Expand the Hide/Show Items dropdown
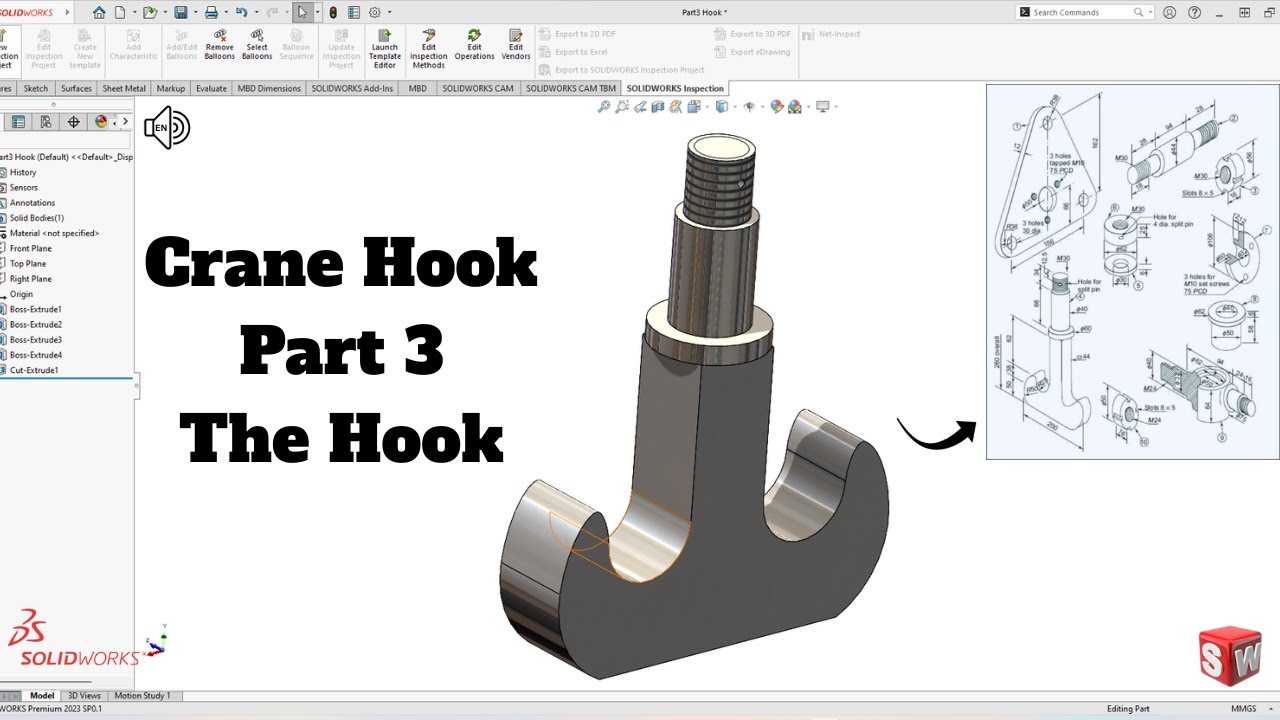The image size is (1280, 720). [762, 107]
